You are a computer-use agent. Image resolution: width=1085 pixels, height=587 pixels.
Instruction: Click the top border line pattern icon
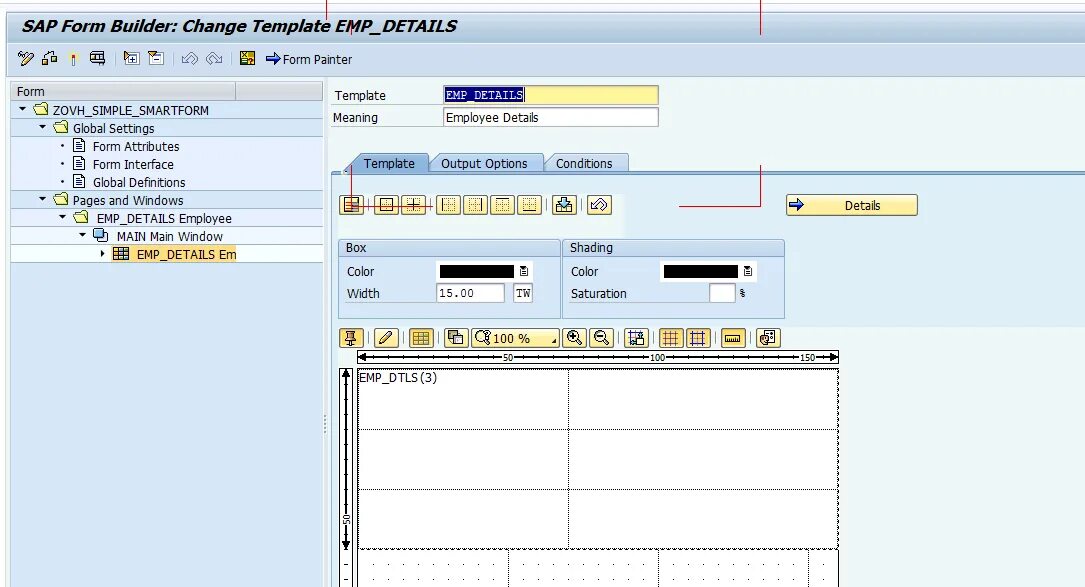coord(502,205)
